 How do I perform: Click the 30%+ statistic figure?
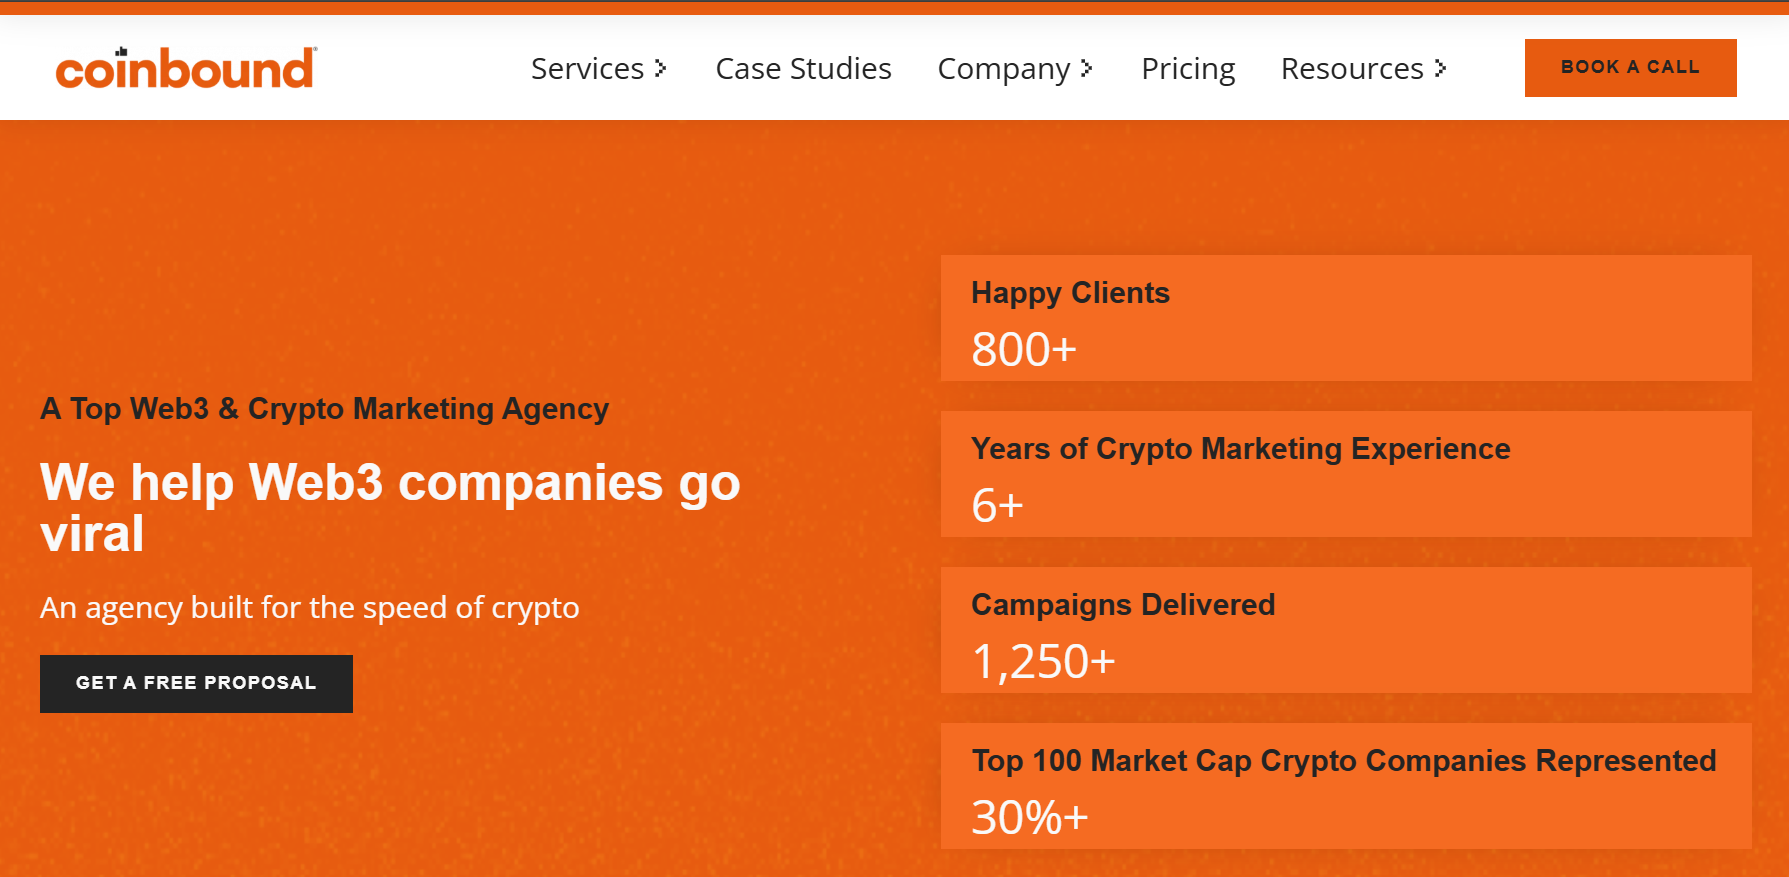point(1029,818)
